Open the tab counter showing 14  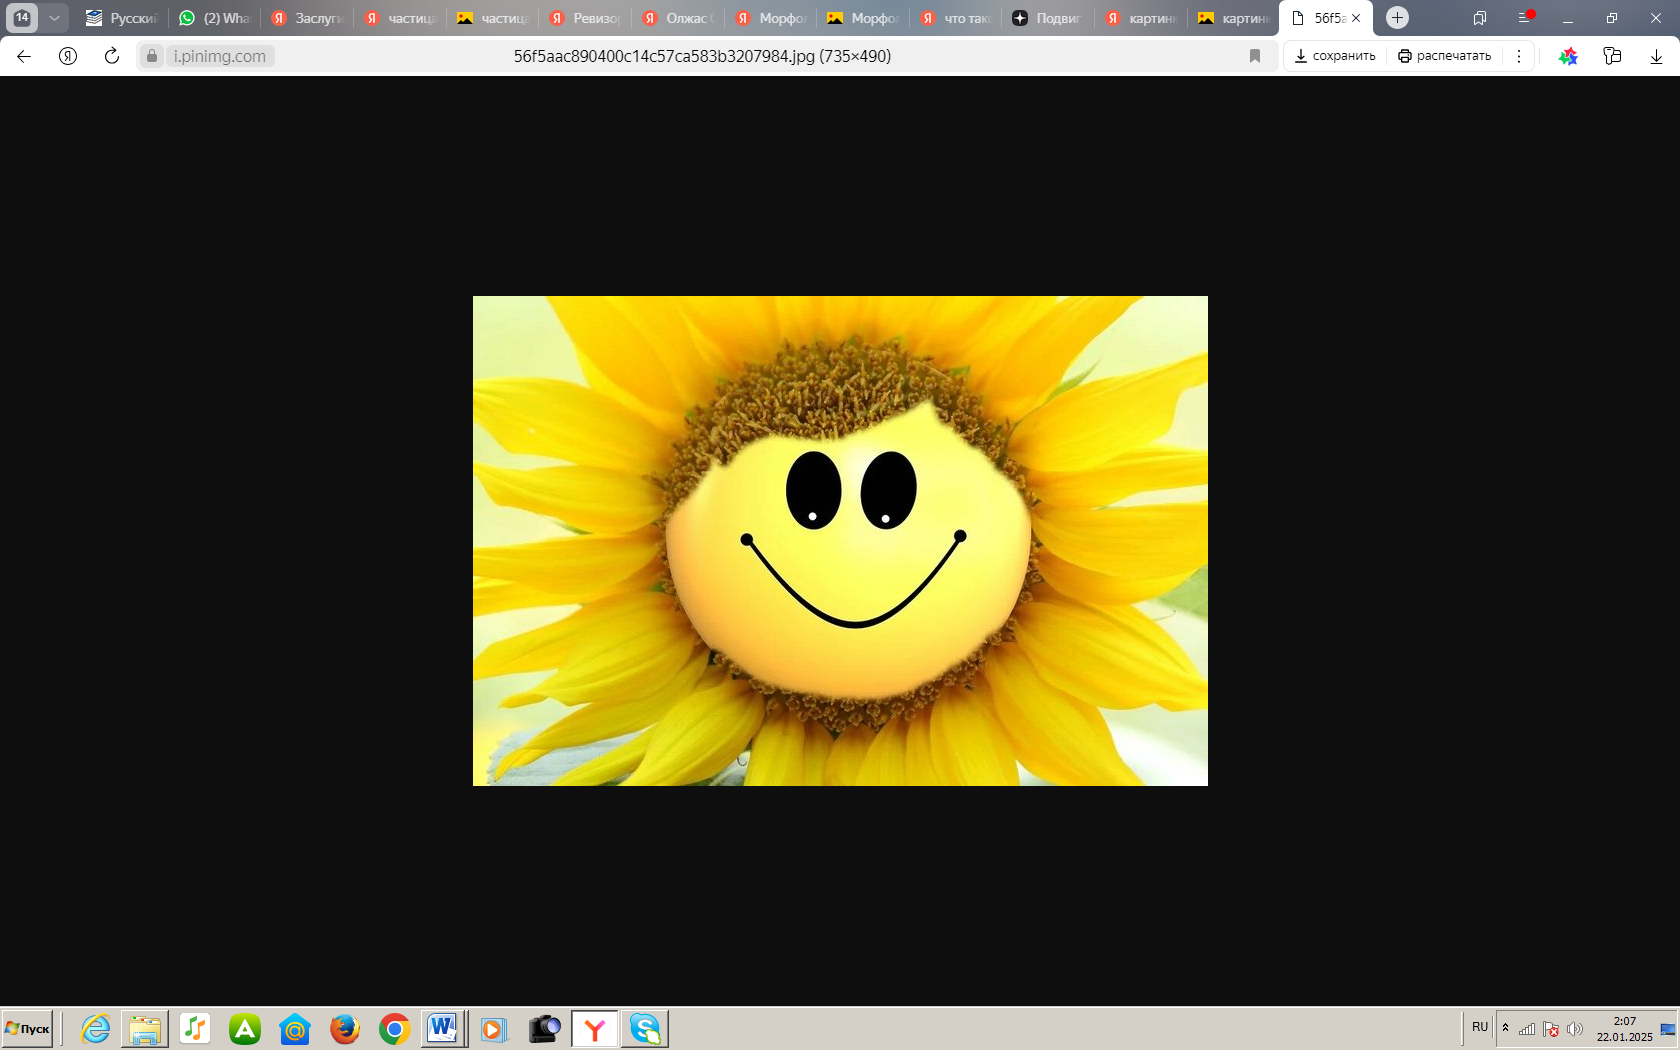(x=22, y=17)
